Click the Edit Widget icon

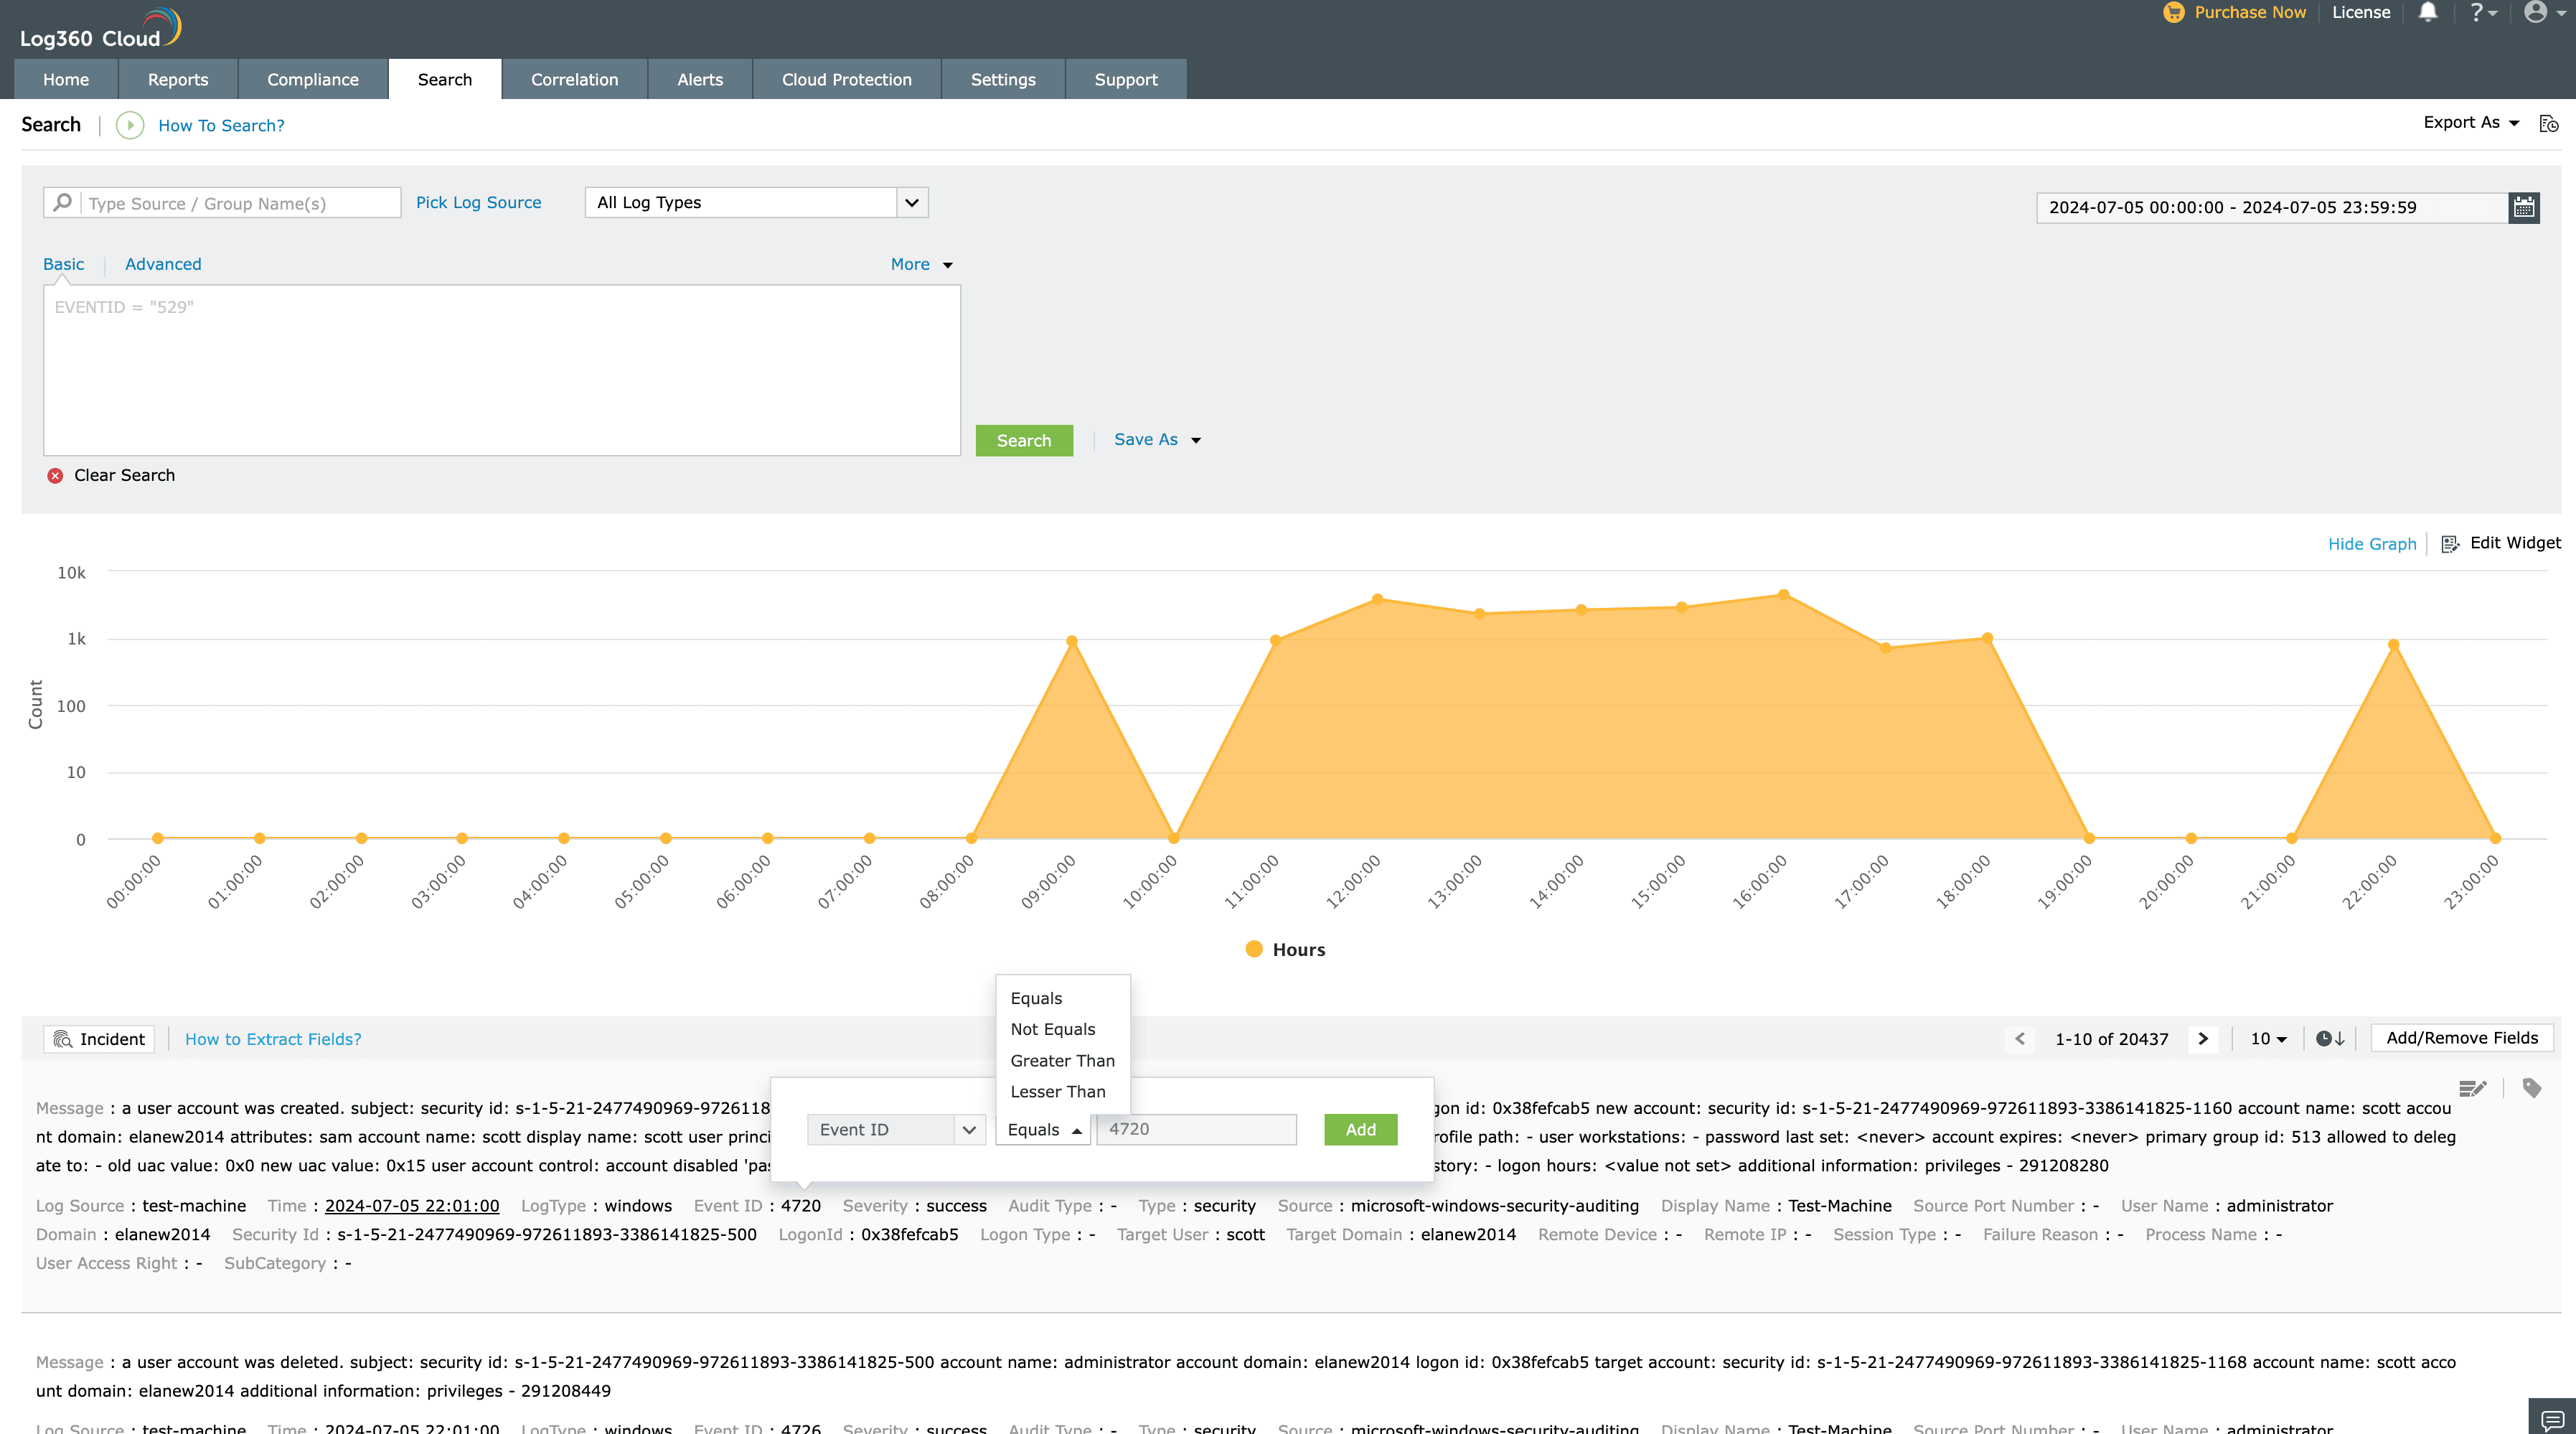pyautogui.click(x=2449, y=544)
